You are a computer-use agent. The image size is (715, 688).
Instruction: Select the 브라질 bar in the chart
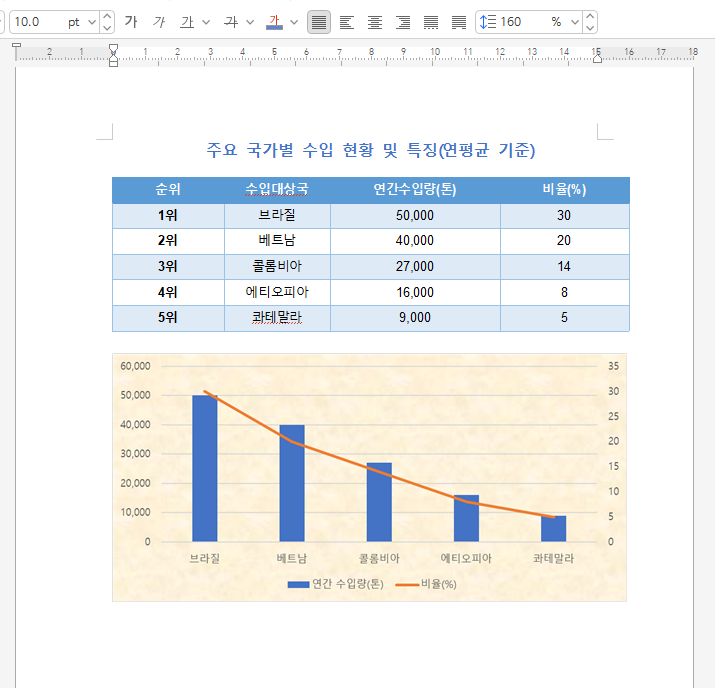[x=205, y=469]
